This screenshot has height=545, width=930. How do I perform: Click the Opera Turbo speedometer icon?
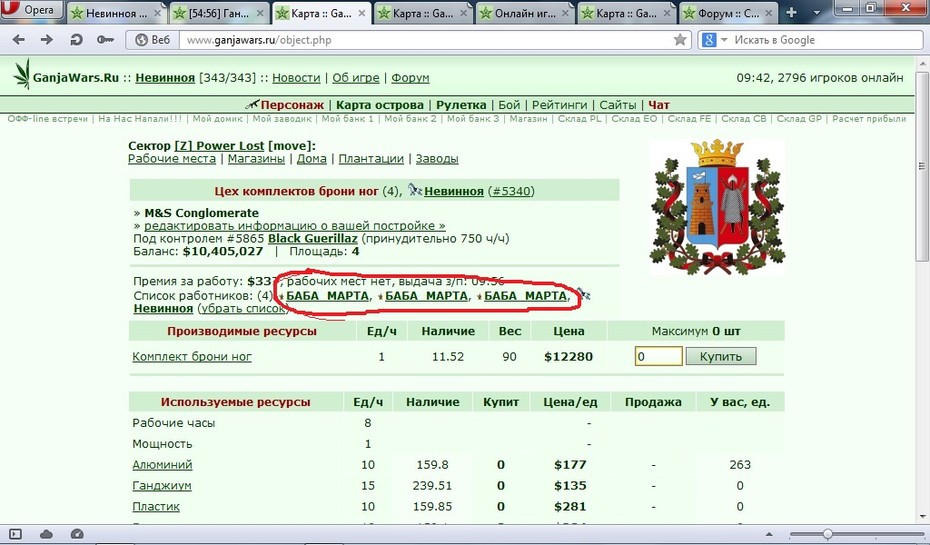point(77,534)
